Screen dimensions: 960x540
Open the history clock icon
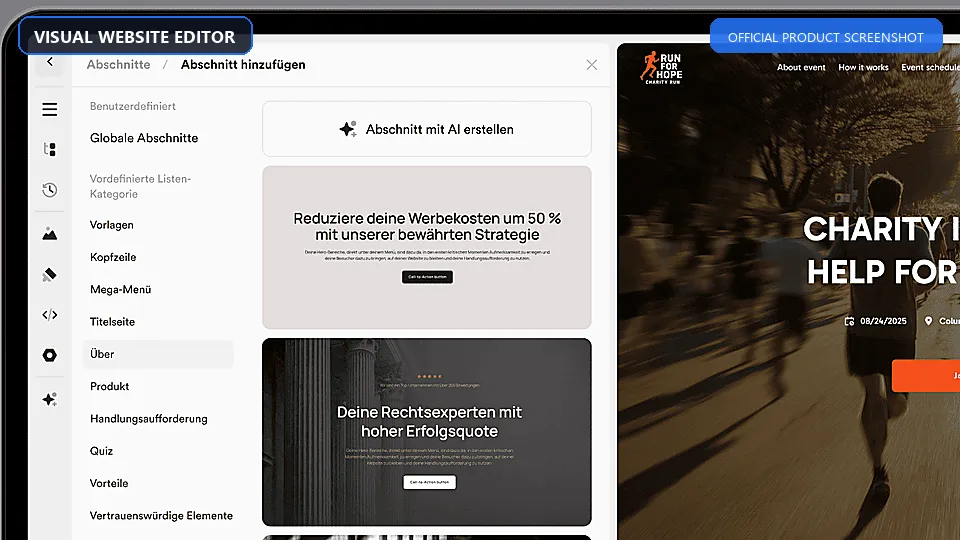[50, 190]
